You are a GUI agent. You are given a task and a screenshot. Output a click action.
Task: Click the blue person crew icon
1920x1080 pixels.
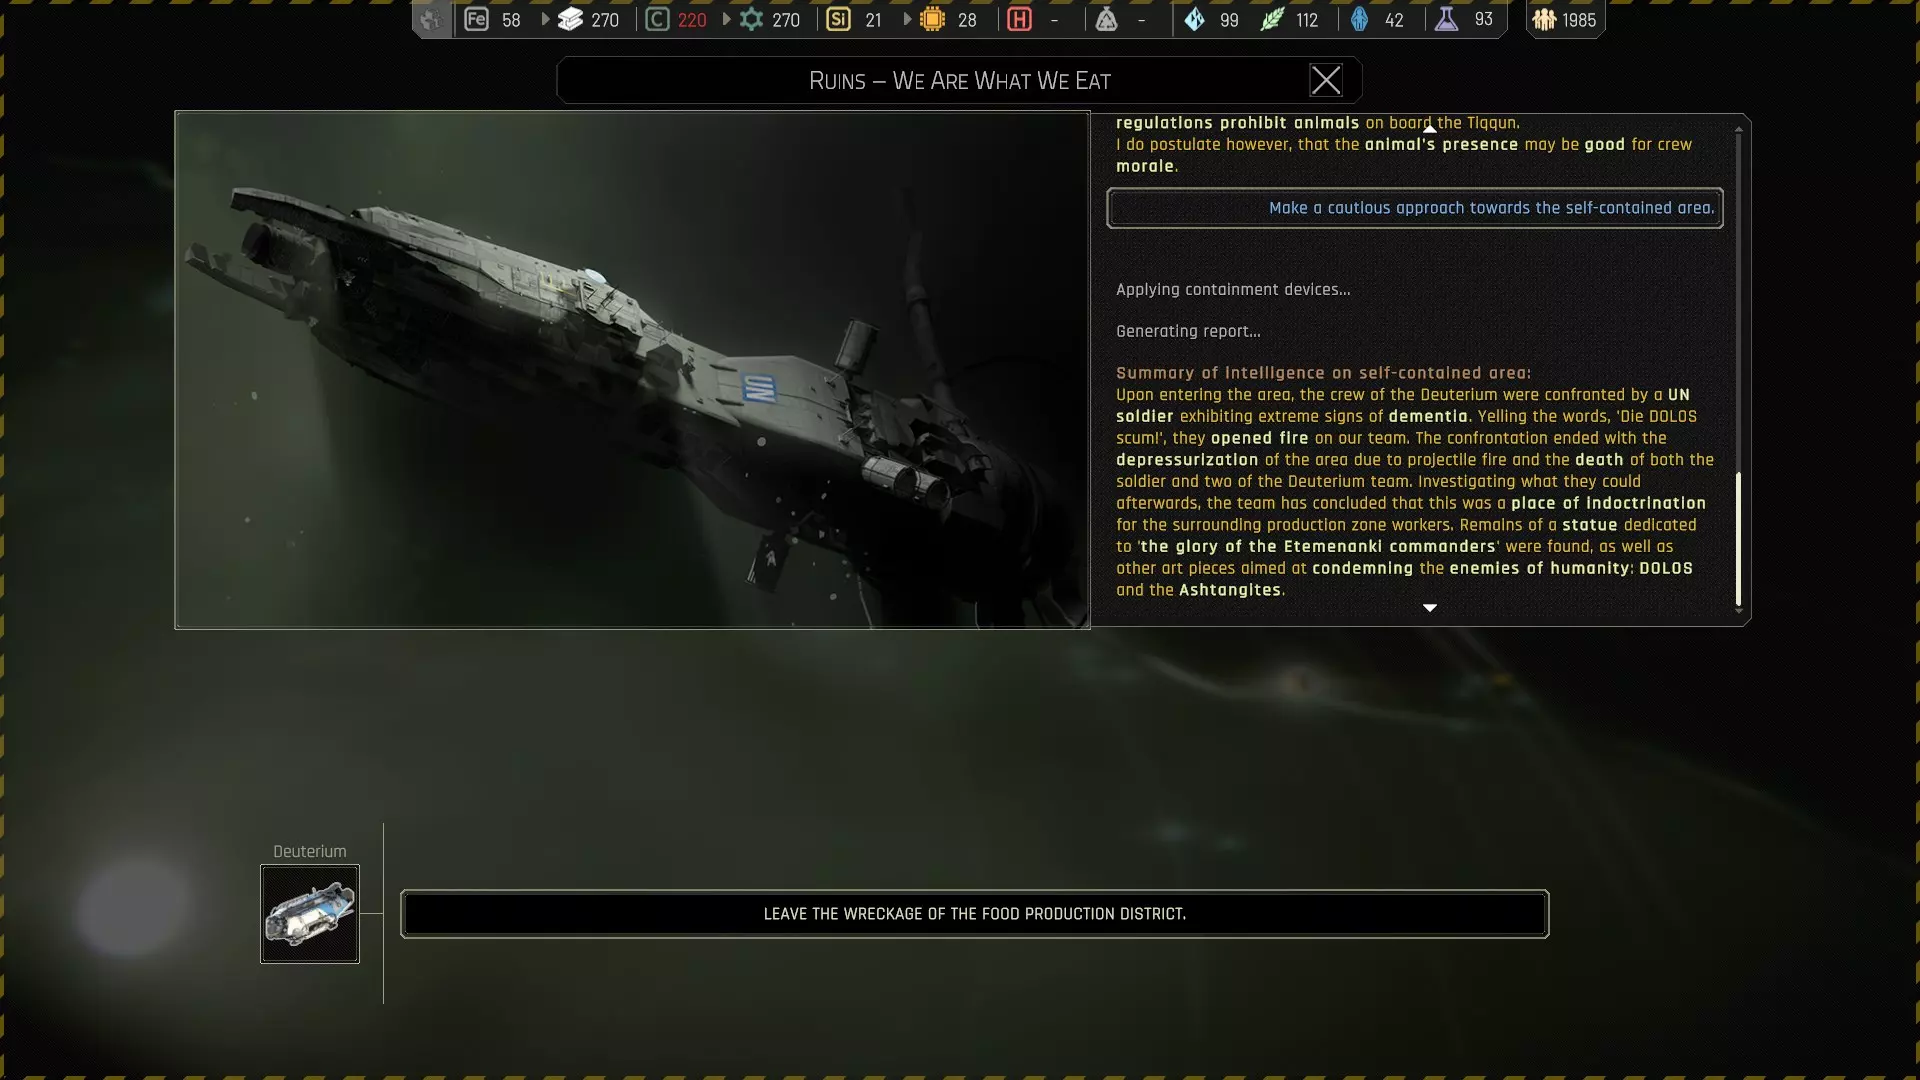pos(1359,19)
